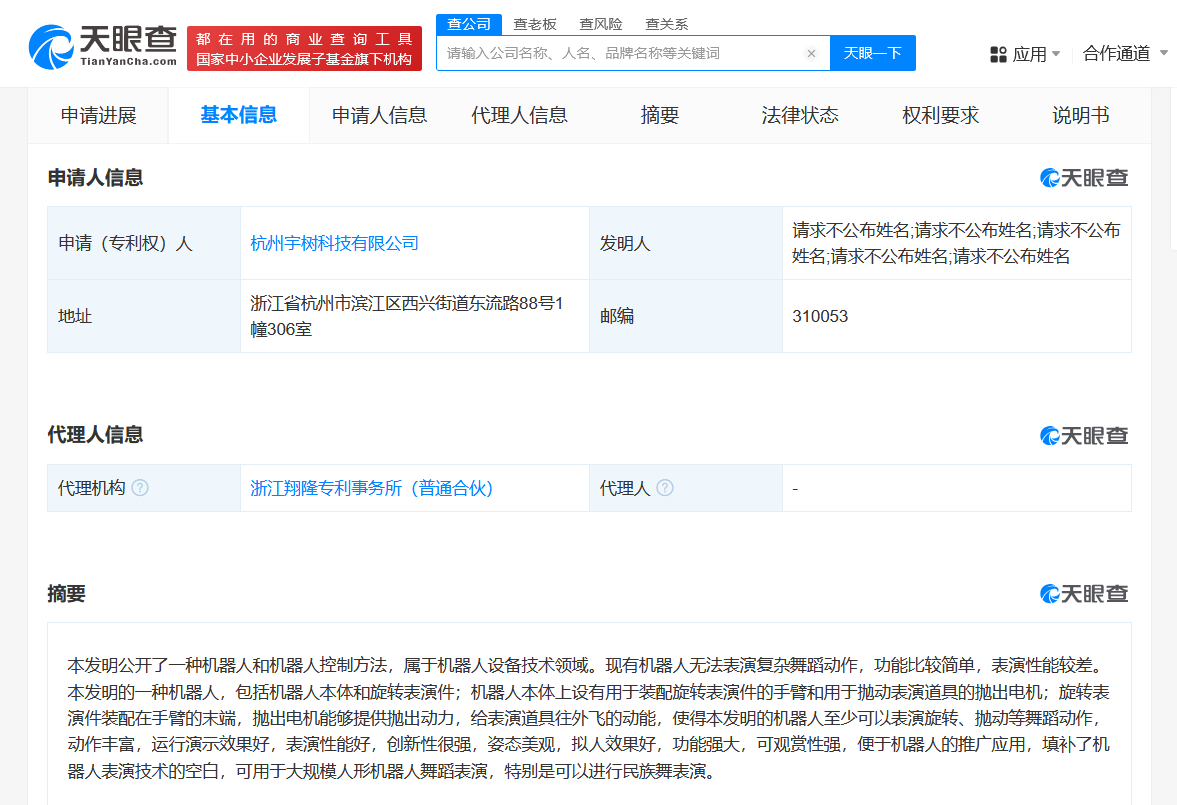This screenshot has width=1177, height=805.
Task: Clear the search box with X icon
Action: click(811, 54)
